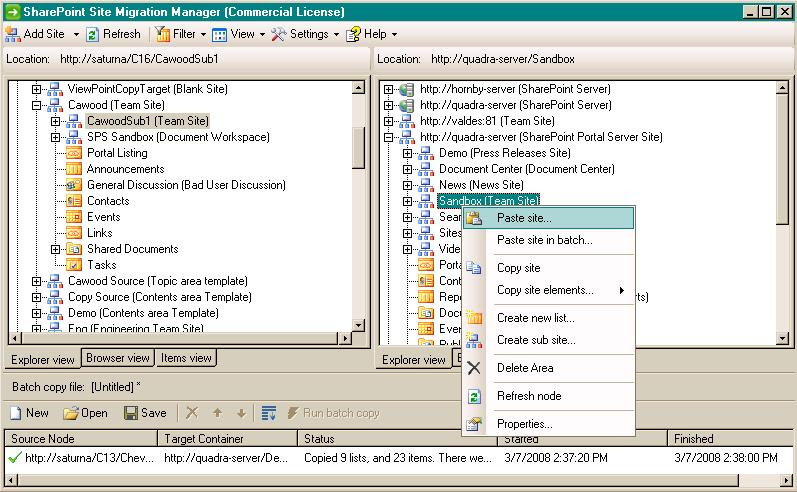Switch to left pane Items view tab

coord(186,358)
